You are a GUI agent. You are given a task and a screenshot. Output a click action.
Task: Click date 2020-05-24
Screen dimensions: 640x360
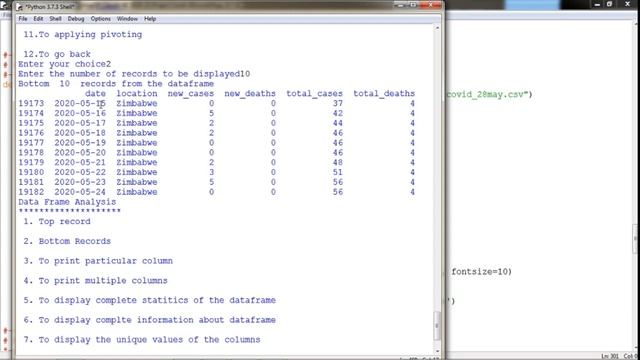(x=80, y=192)
